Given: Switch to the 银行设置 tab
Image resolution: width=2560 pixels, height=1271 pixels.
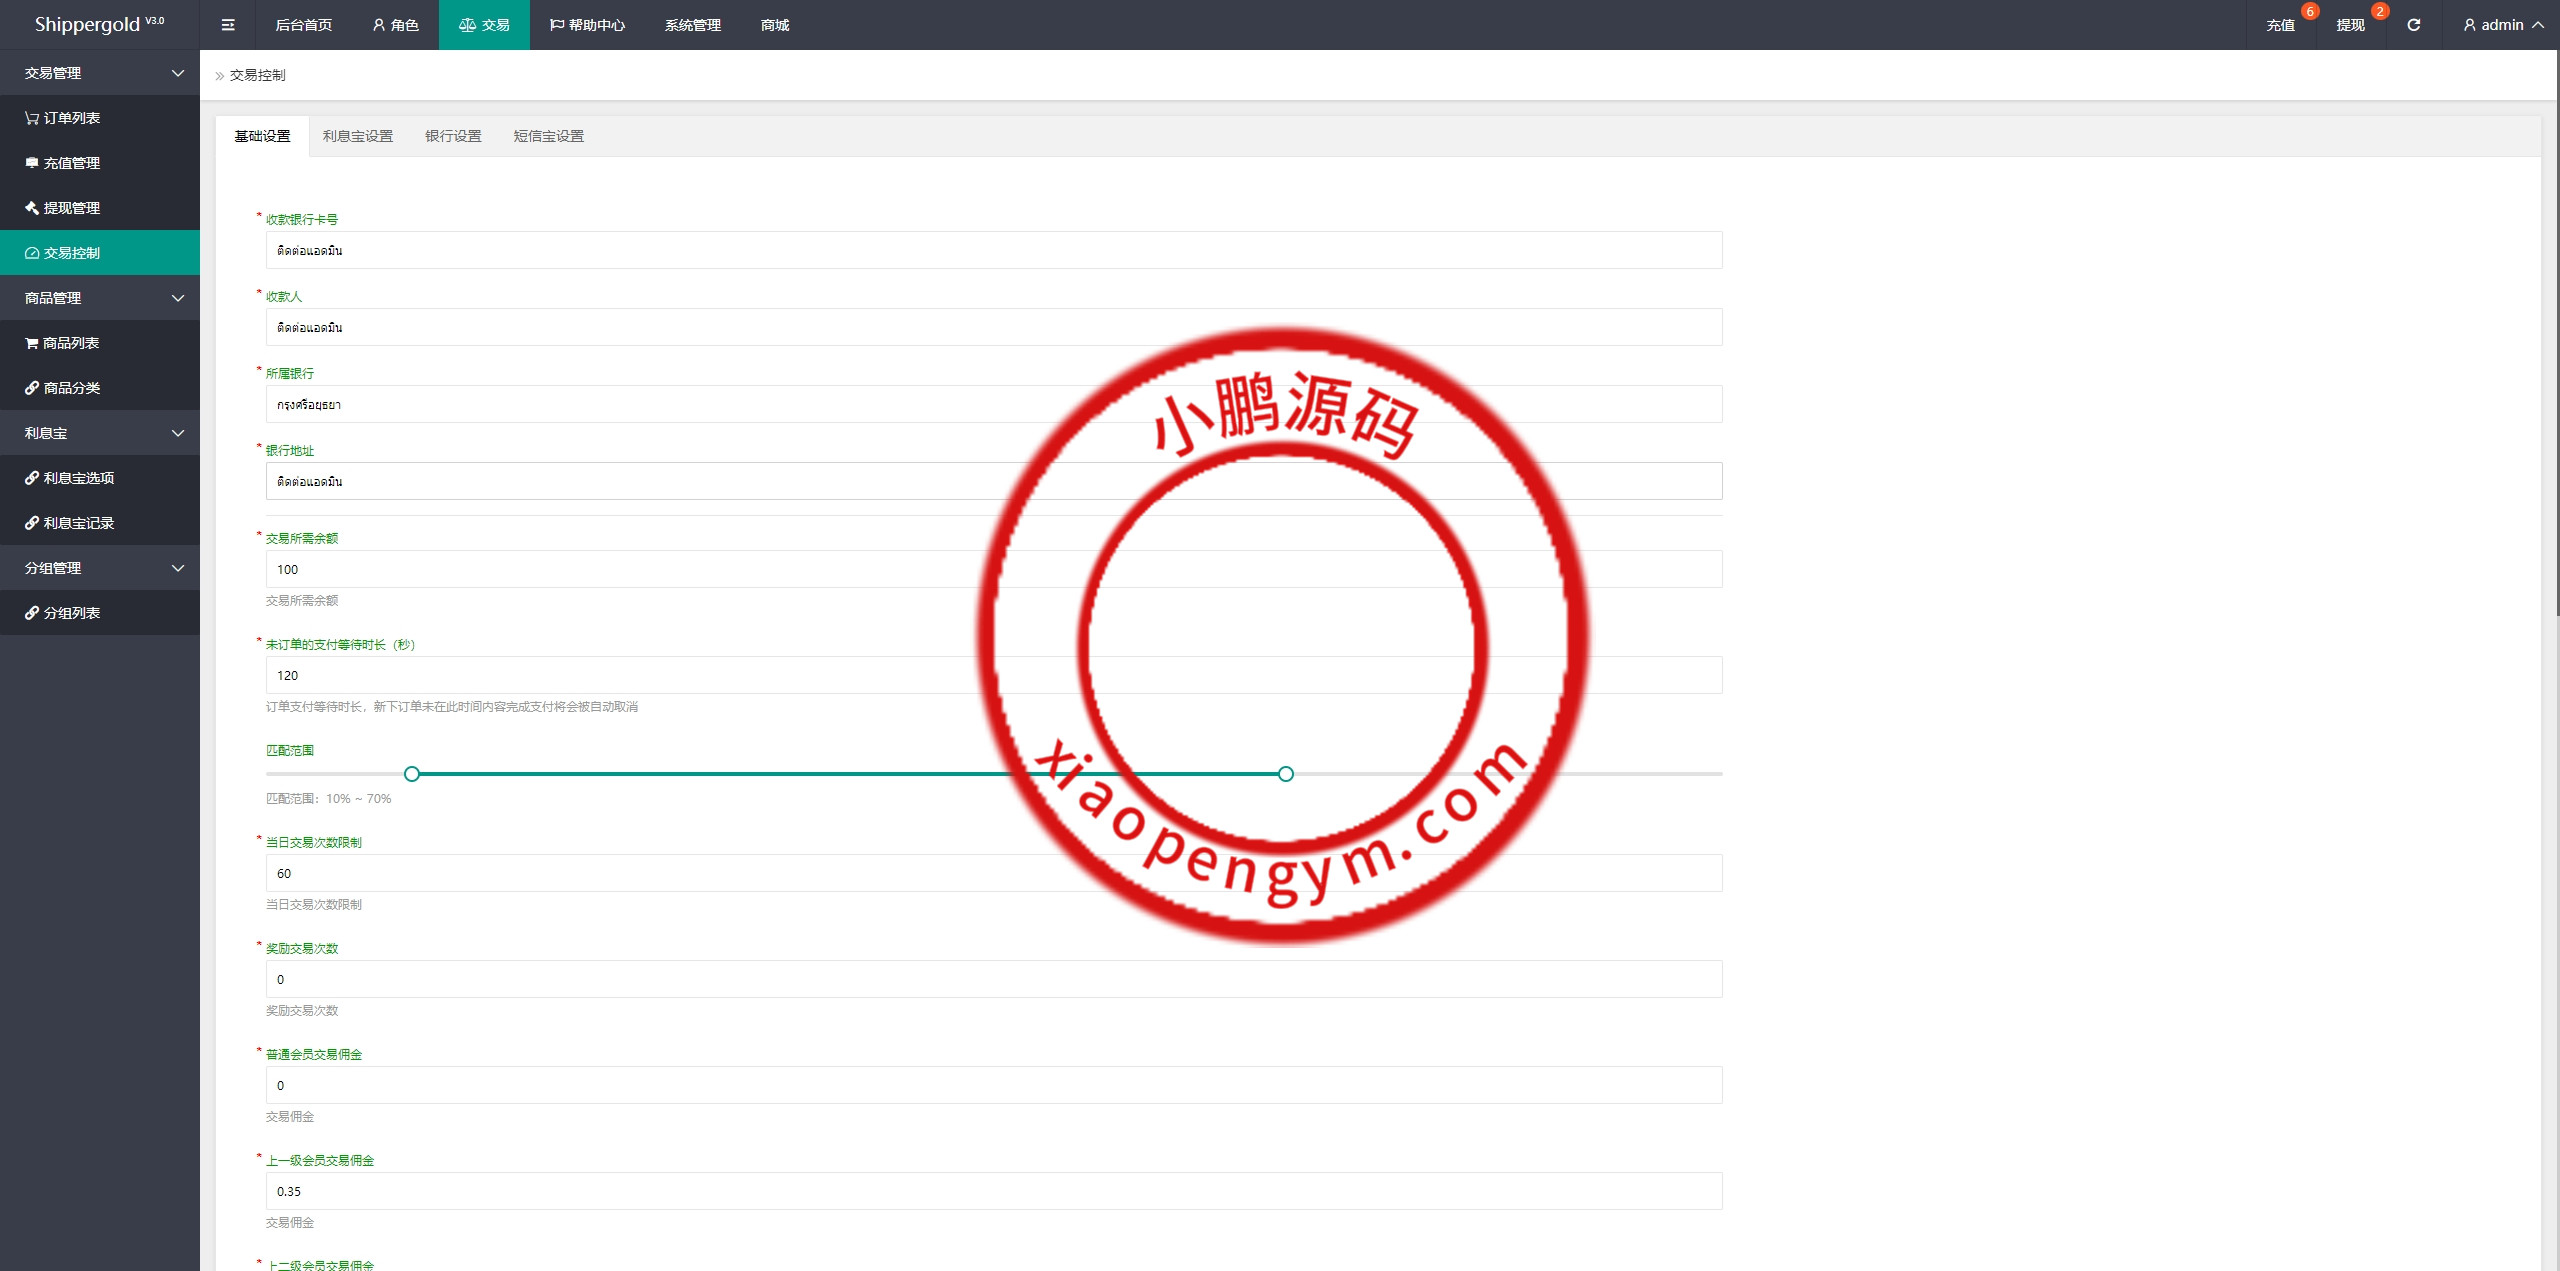Looking at the screenshot, I should (453, 136).
